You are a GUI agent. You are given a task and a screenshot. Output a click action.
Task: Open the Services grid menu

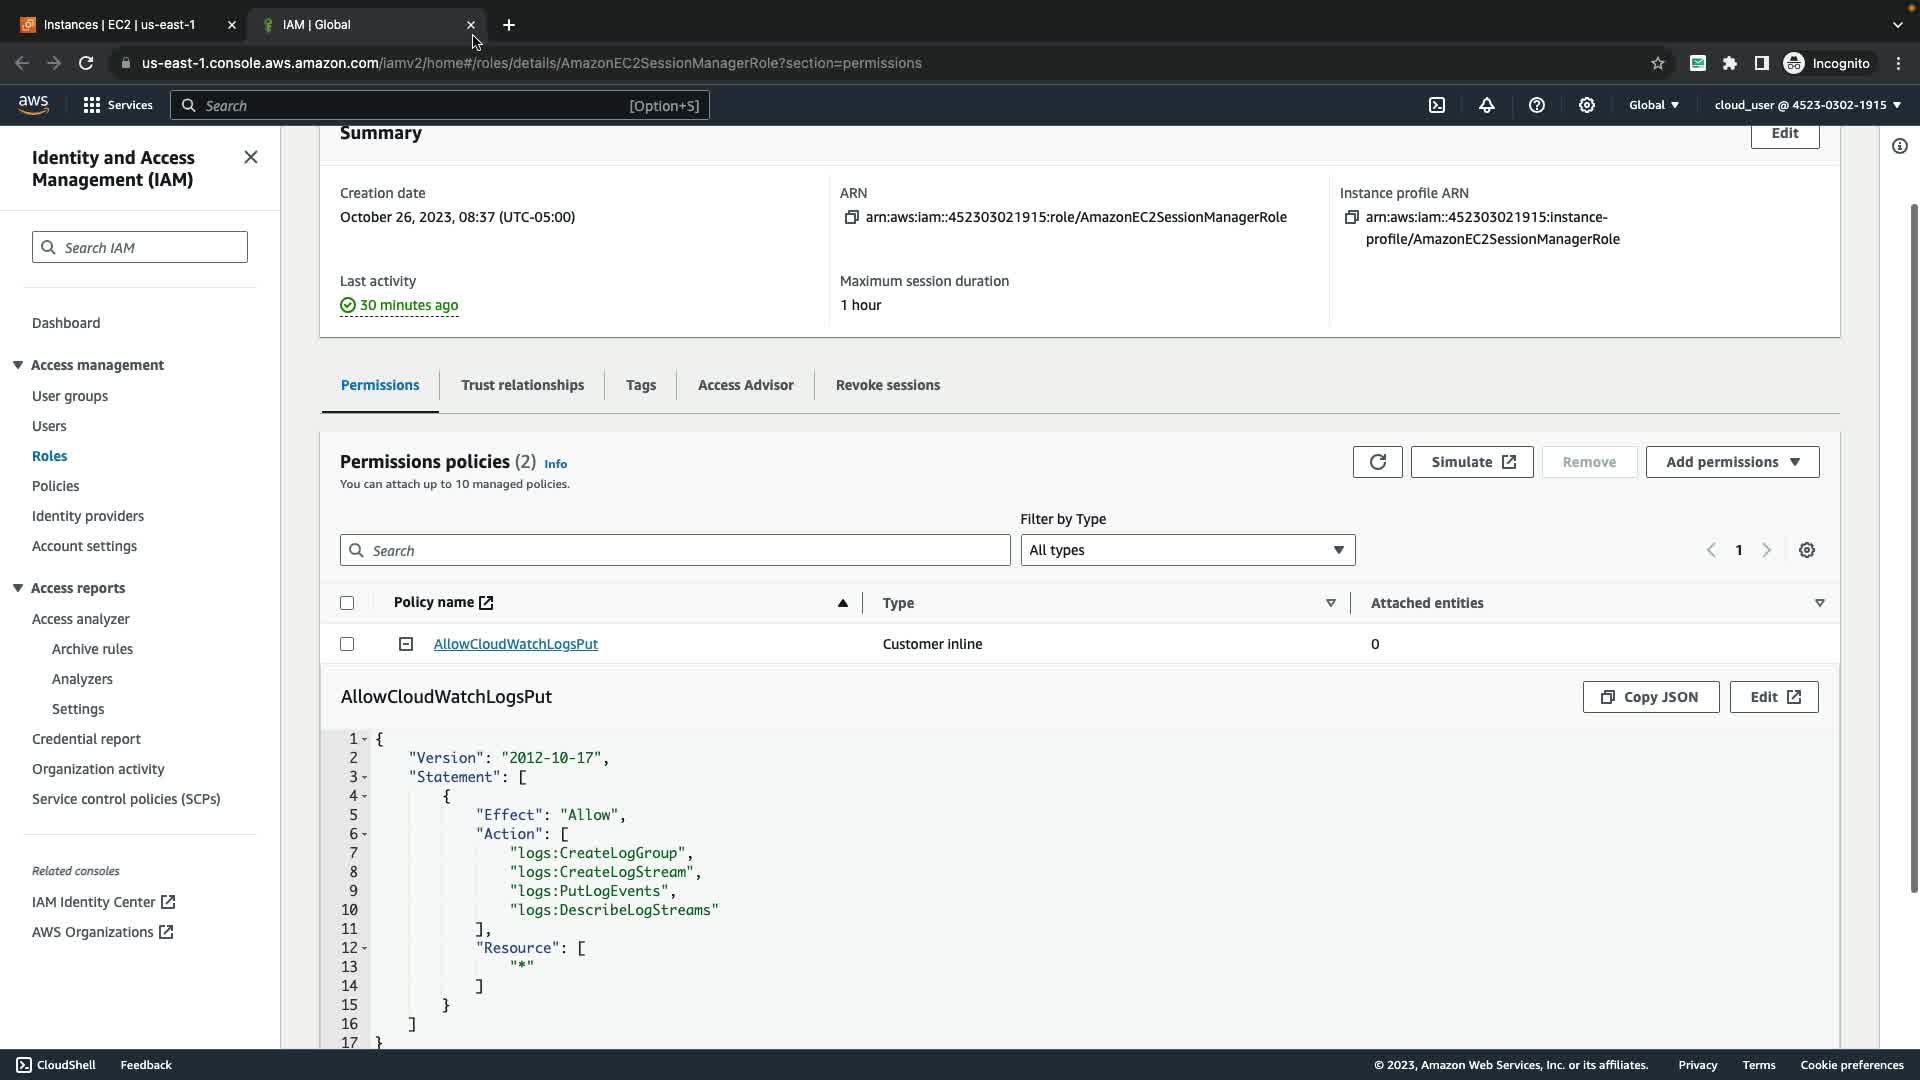pos(92,105)
